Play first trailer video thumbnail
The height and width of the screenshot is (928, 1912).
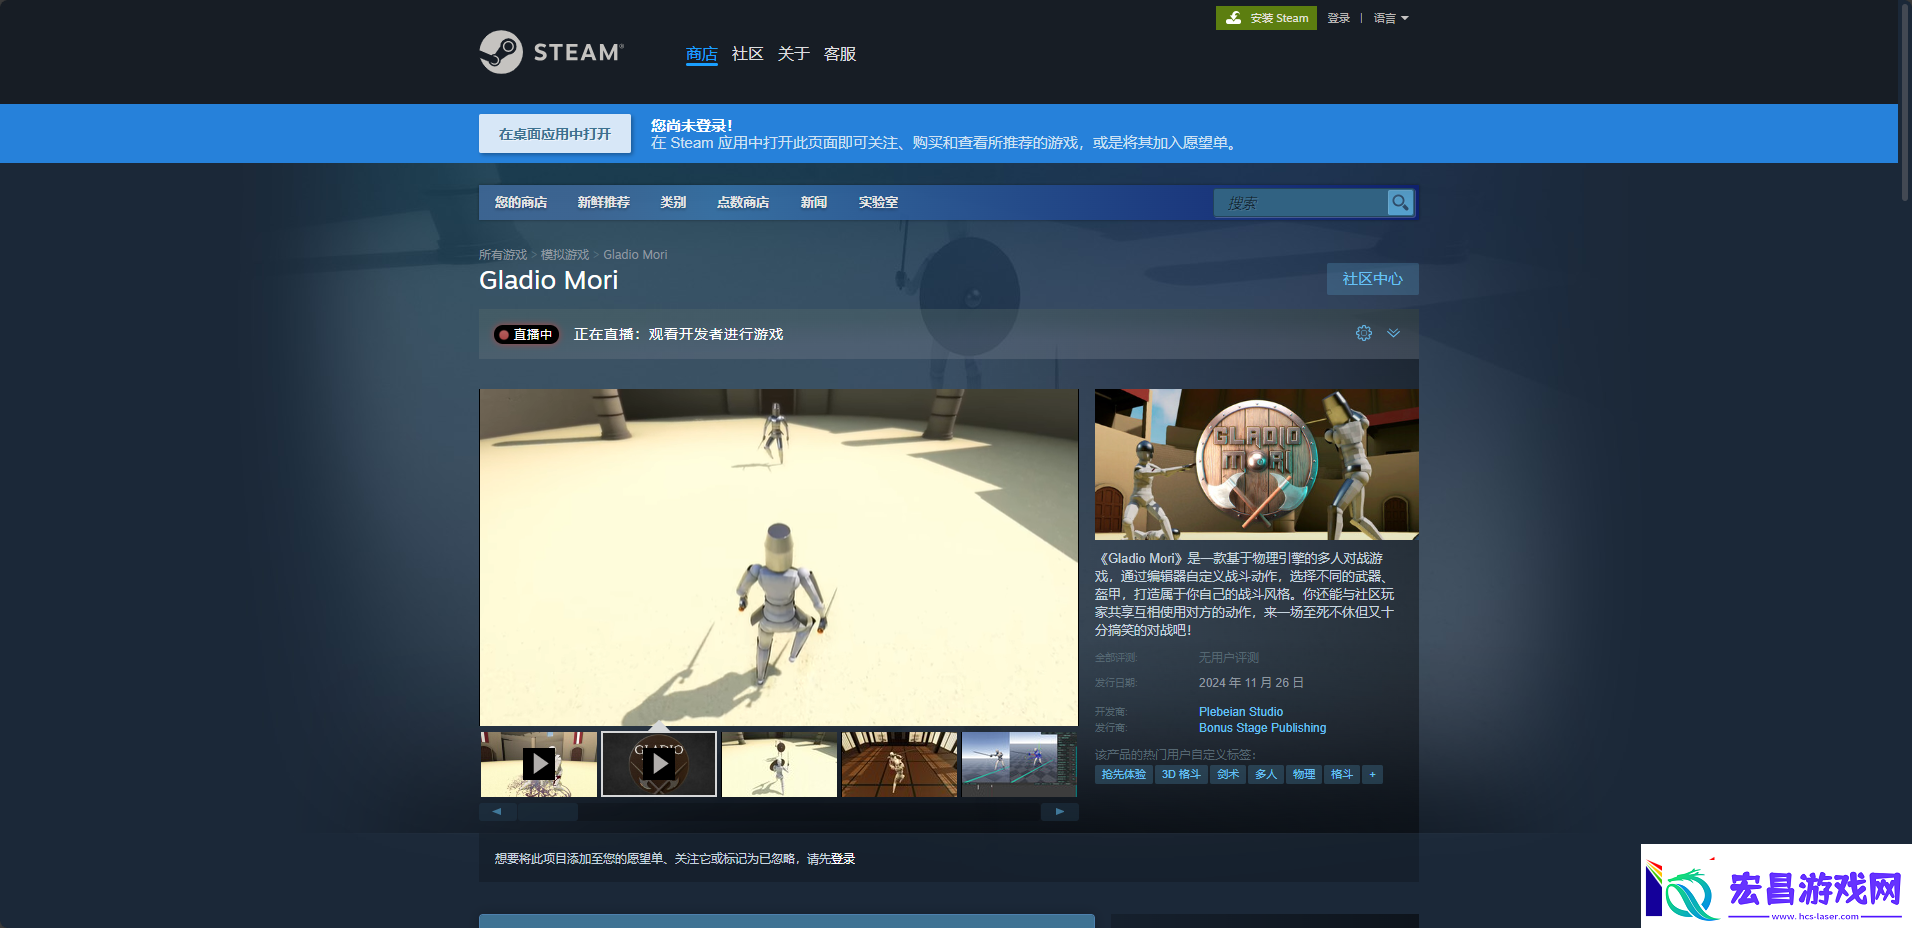pos(539,764)
